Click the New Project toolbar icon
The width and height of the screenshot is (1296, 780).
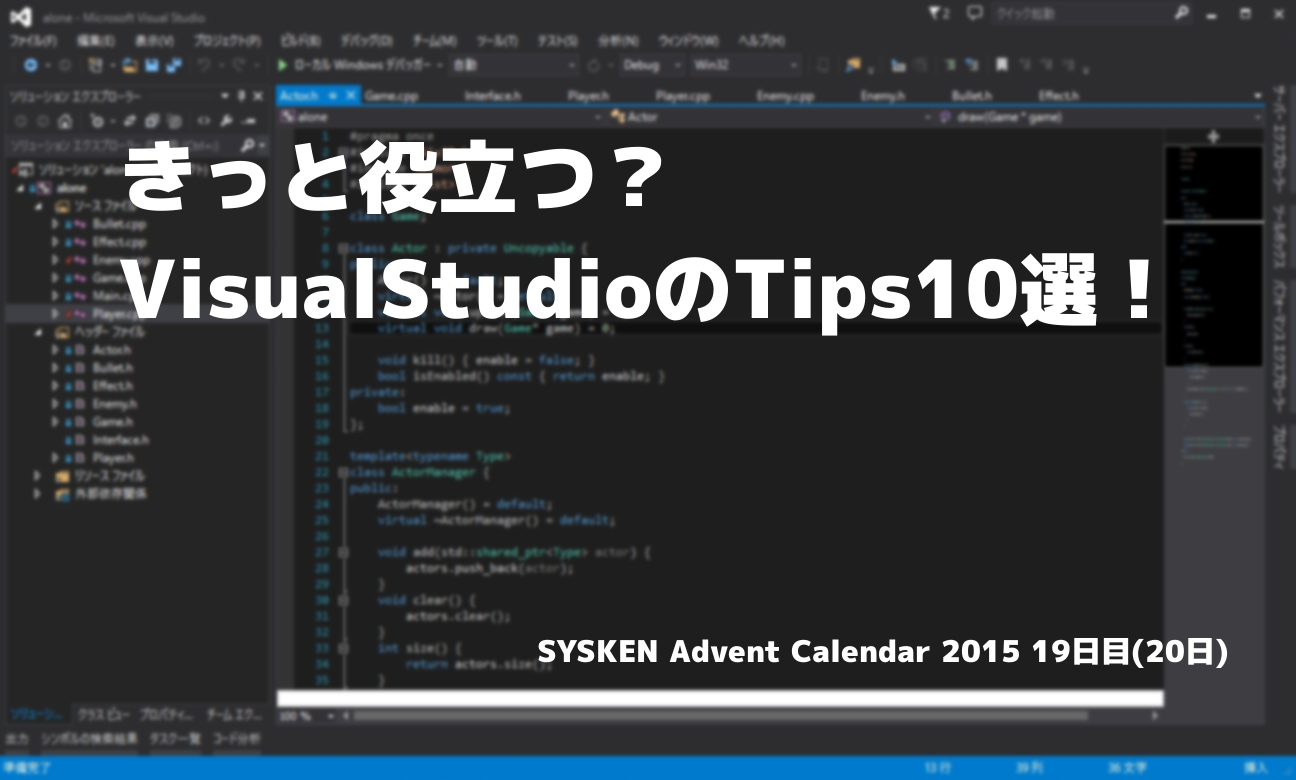point(96,65)
